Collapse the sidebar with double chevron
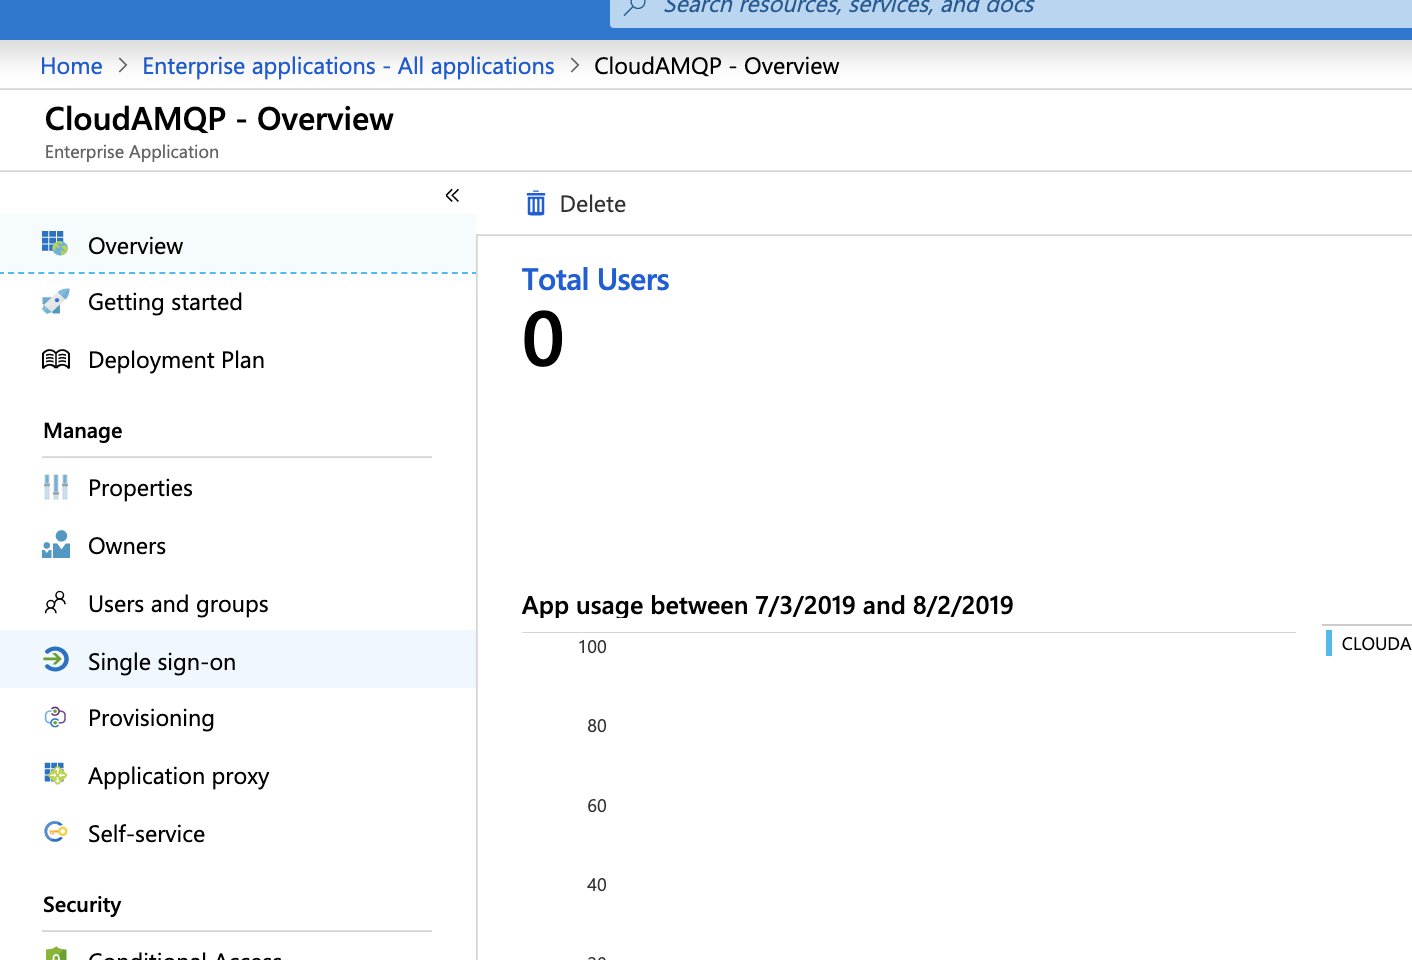The width and height of the screenshot is (1412, 960). pyautogui.click(x=452, y=195)
